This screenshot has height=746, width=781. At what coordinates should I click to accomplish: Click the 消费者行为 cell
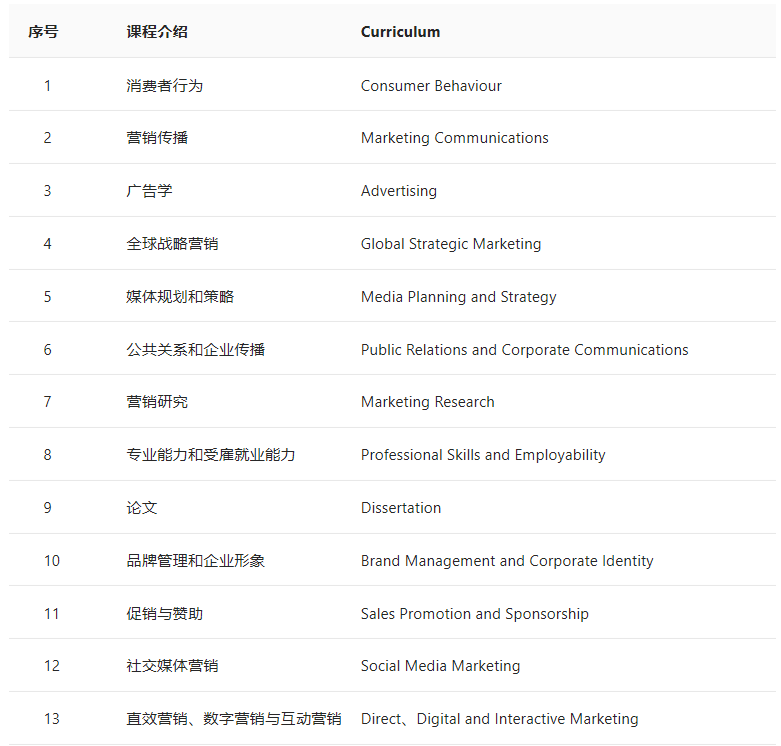pyautogui.click(x=164, y=86)
